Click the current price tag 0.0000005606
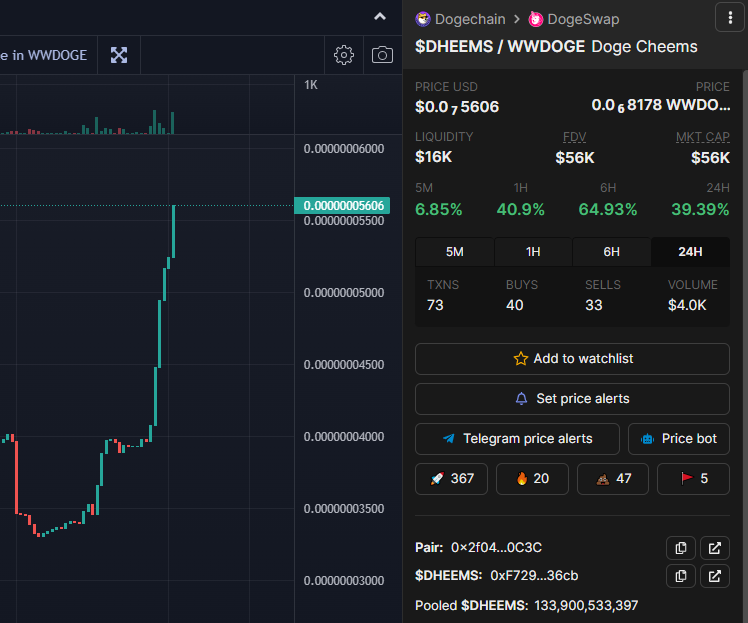 click(x=343, y=206)
